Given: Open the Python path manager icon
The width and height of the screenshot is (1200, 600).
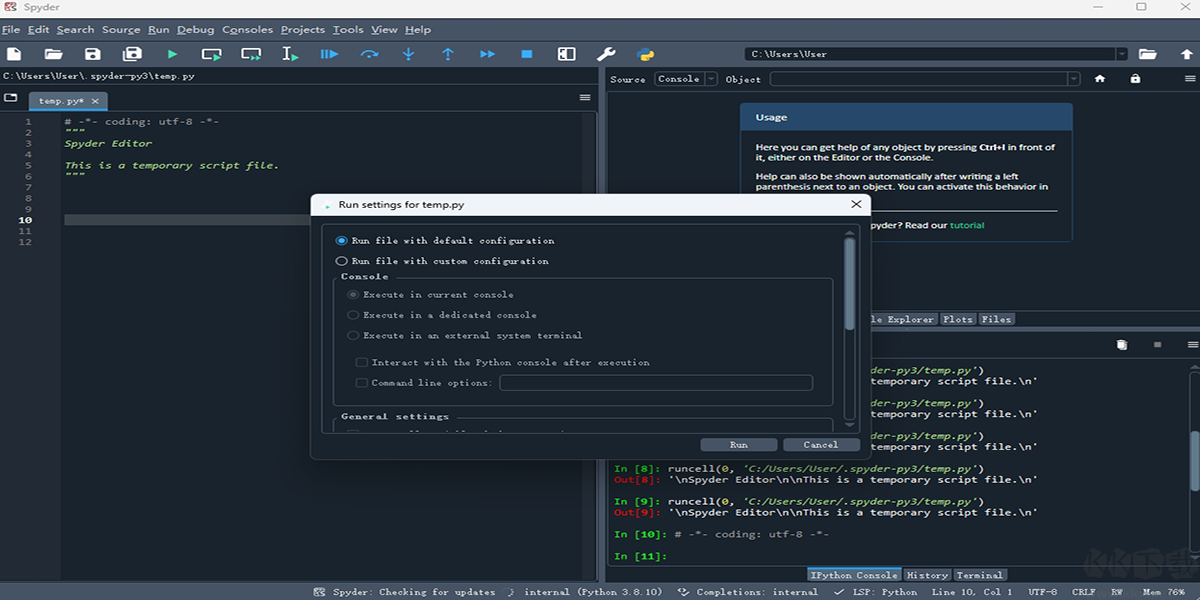Looking at the screenshot, I should pos(645,54).
